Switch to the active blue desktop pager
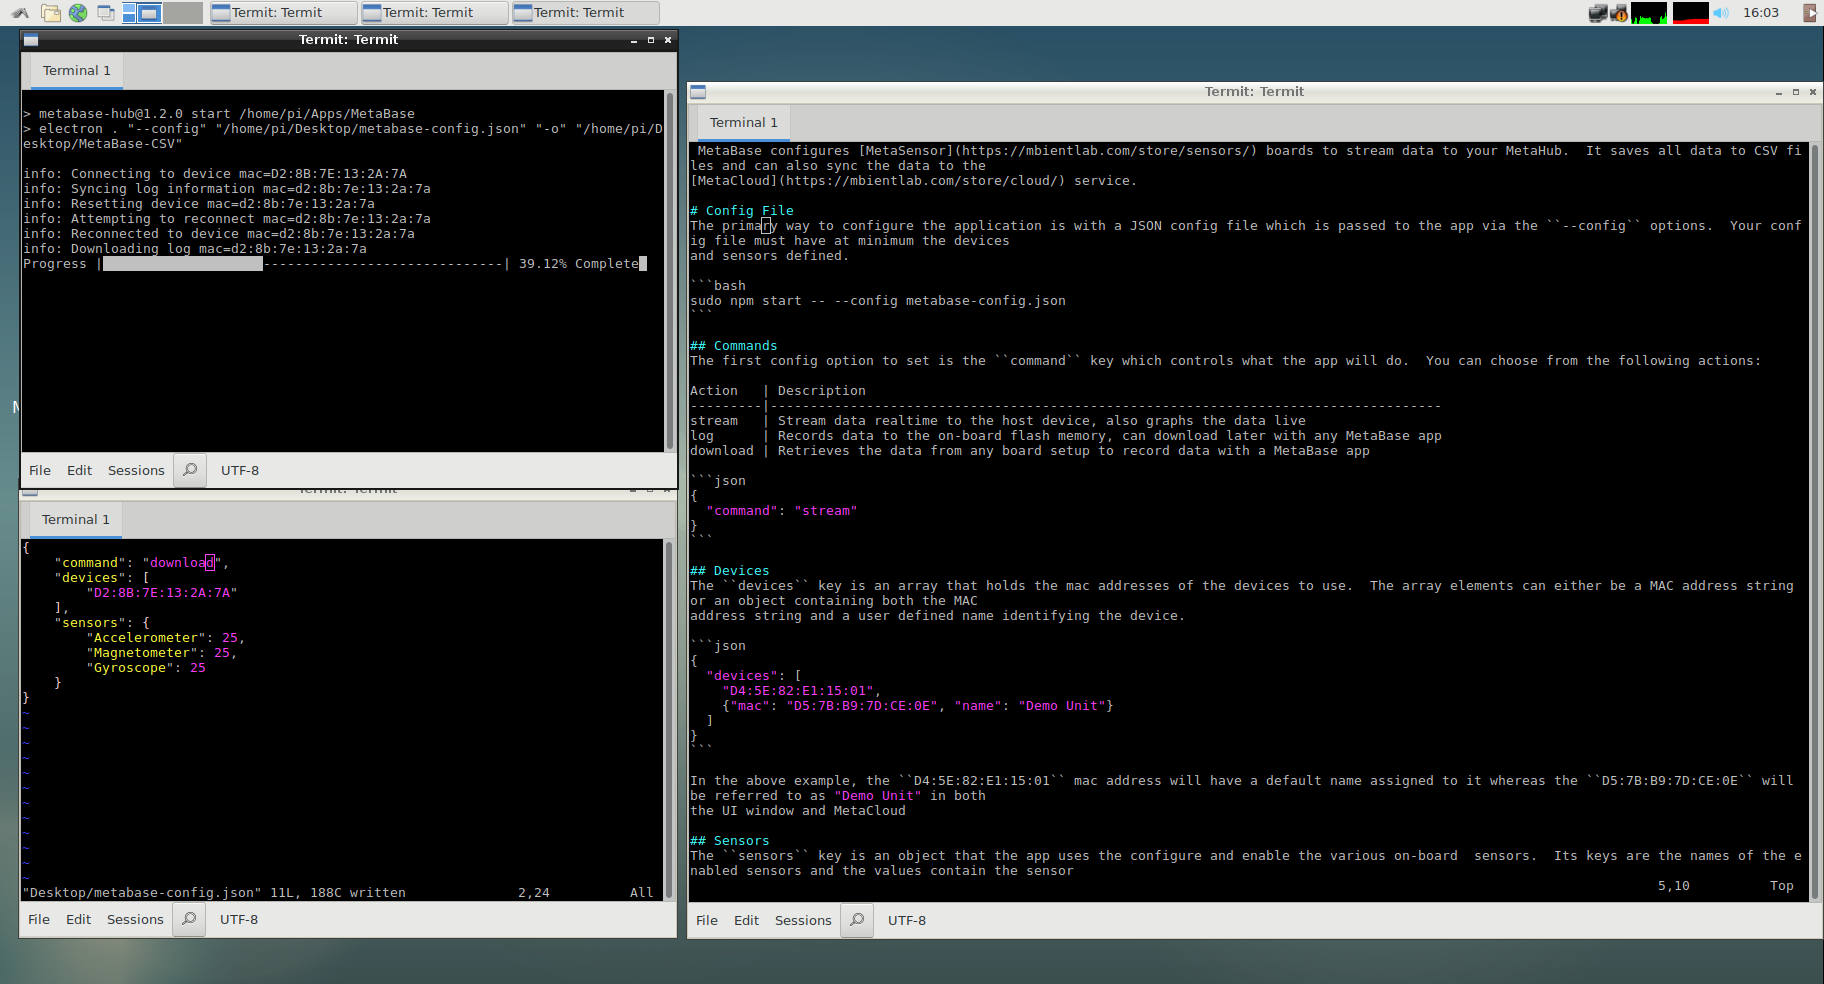This screenshot has height=984, width=1824. coord(142,13)
